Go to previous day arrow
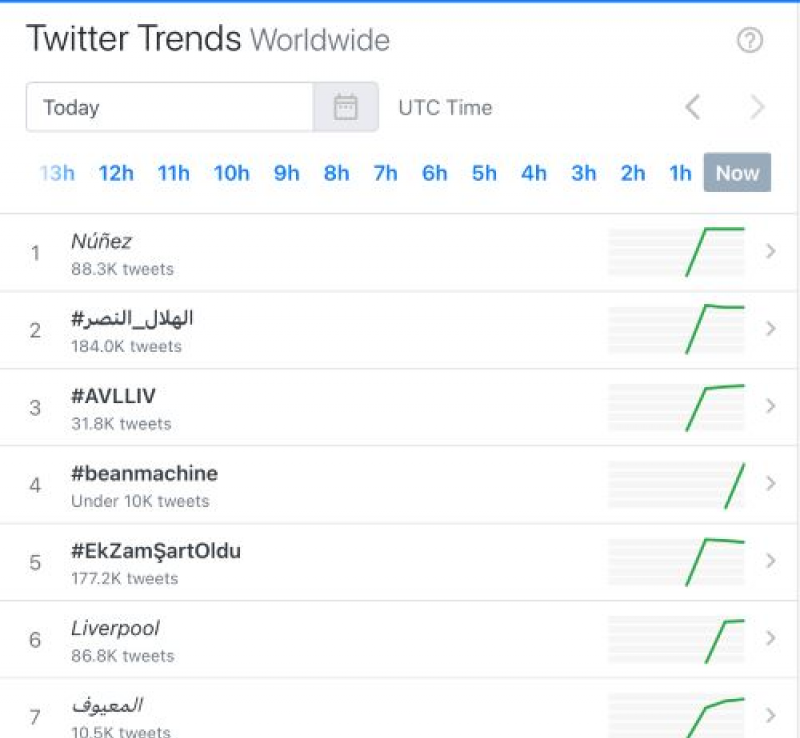 click(x=692, y=107)
